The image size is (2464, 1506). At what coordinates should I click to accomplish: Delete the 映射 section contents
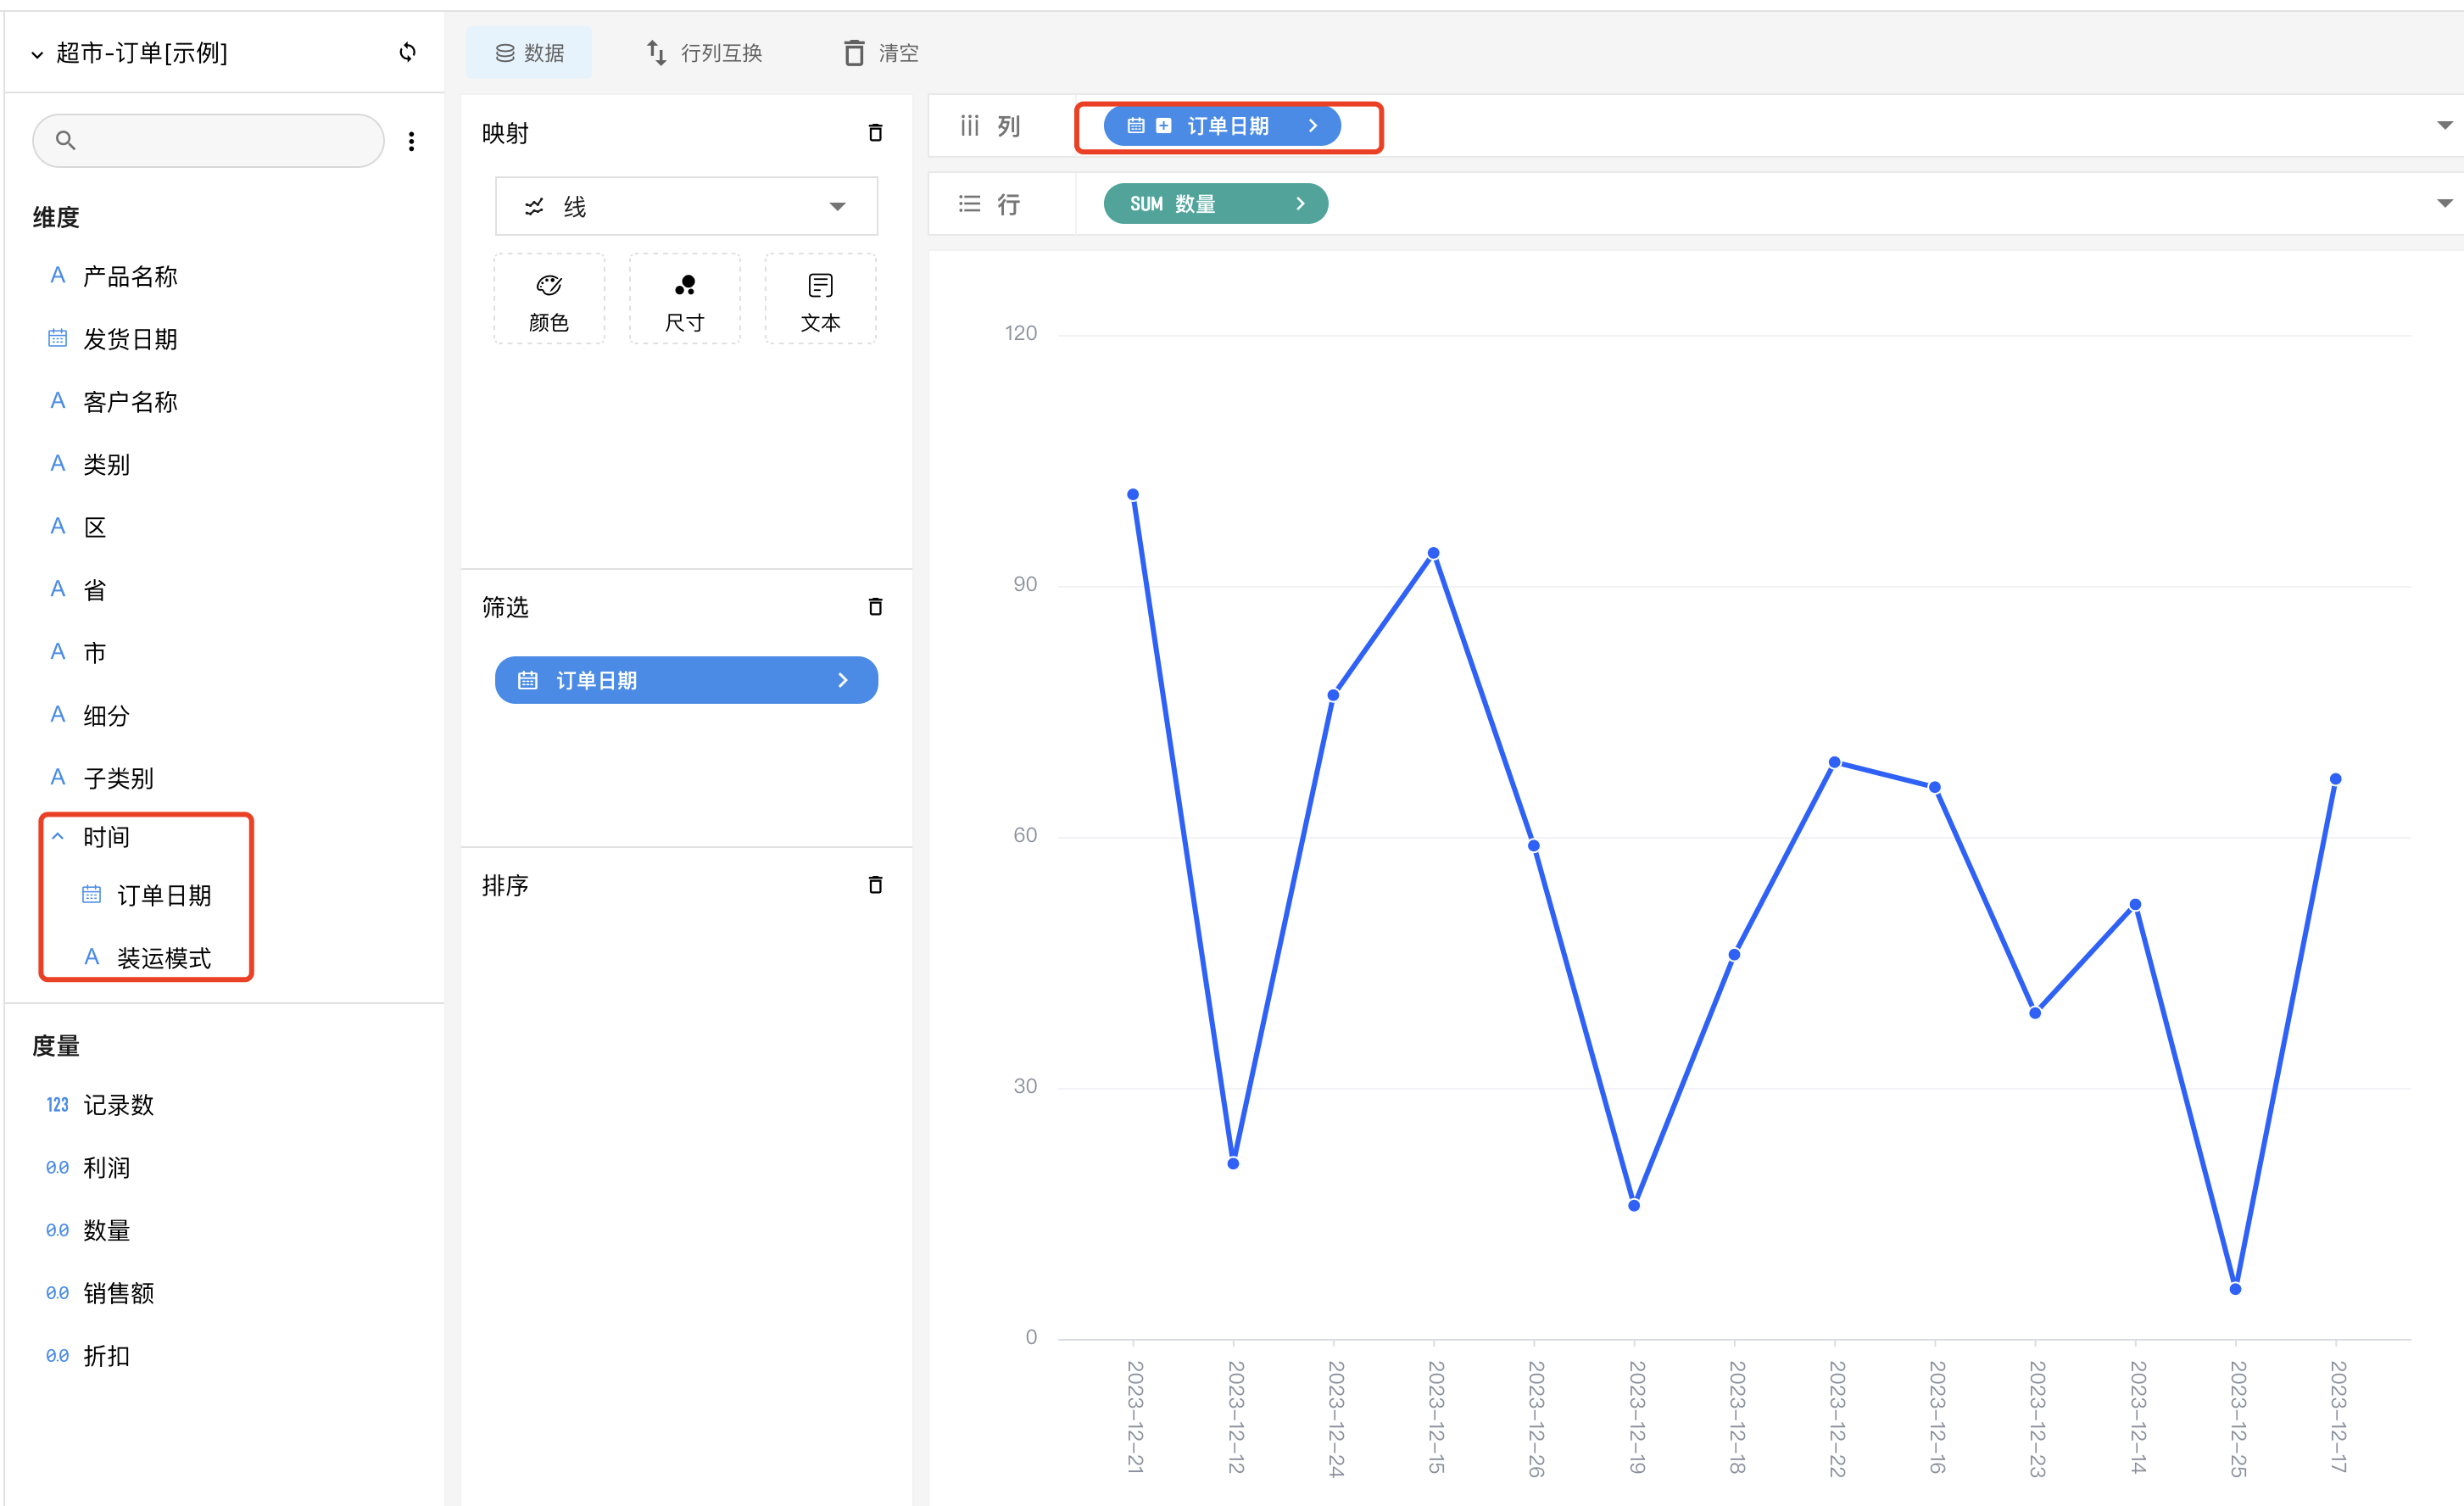coord(875,132)
